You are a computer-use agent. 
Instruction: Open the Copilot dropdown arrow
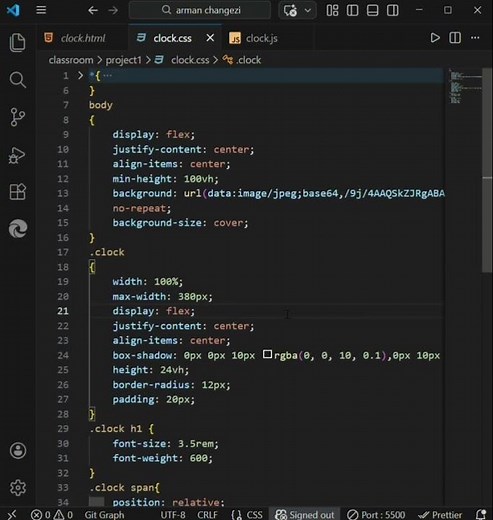(x=308, y=10)
